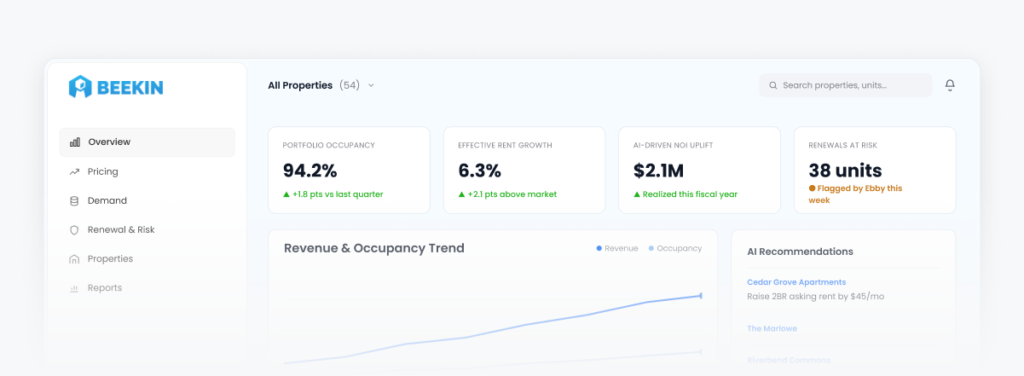
Task: Click the '$2.1M' value
Action: [658, 171]
